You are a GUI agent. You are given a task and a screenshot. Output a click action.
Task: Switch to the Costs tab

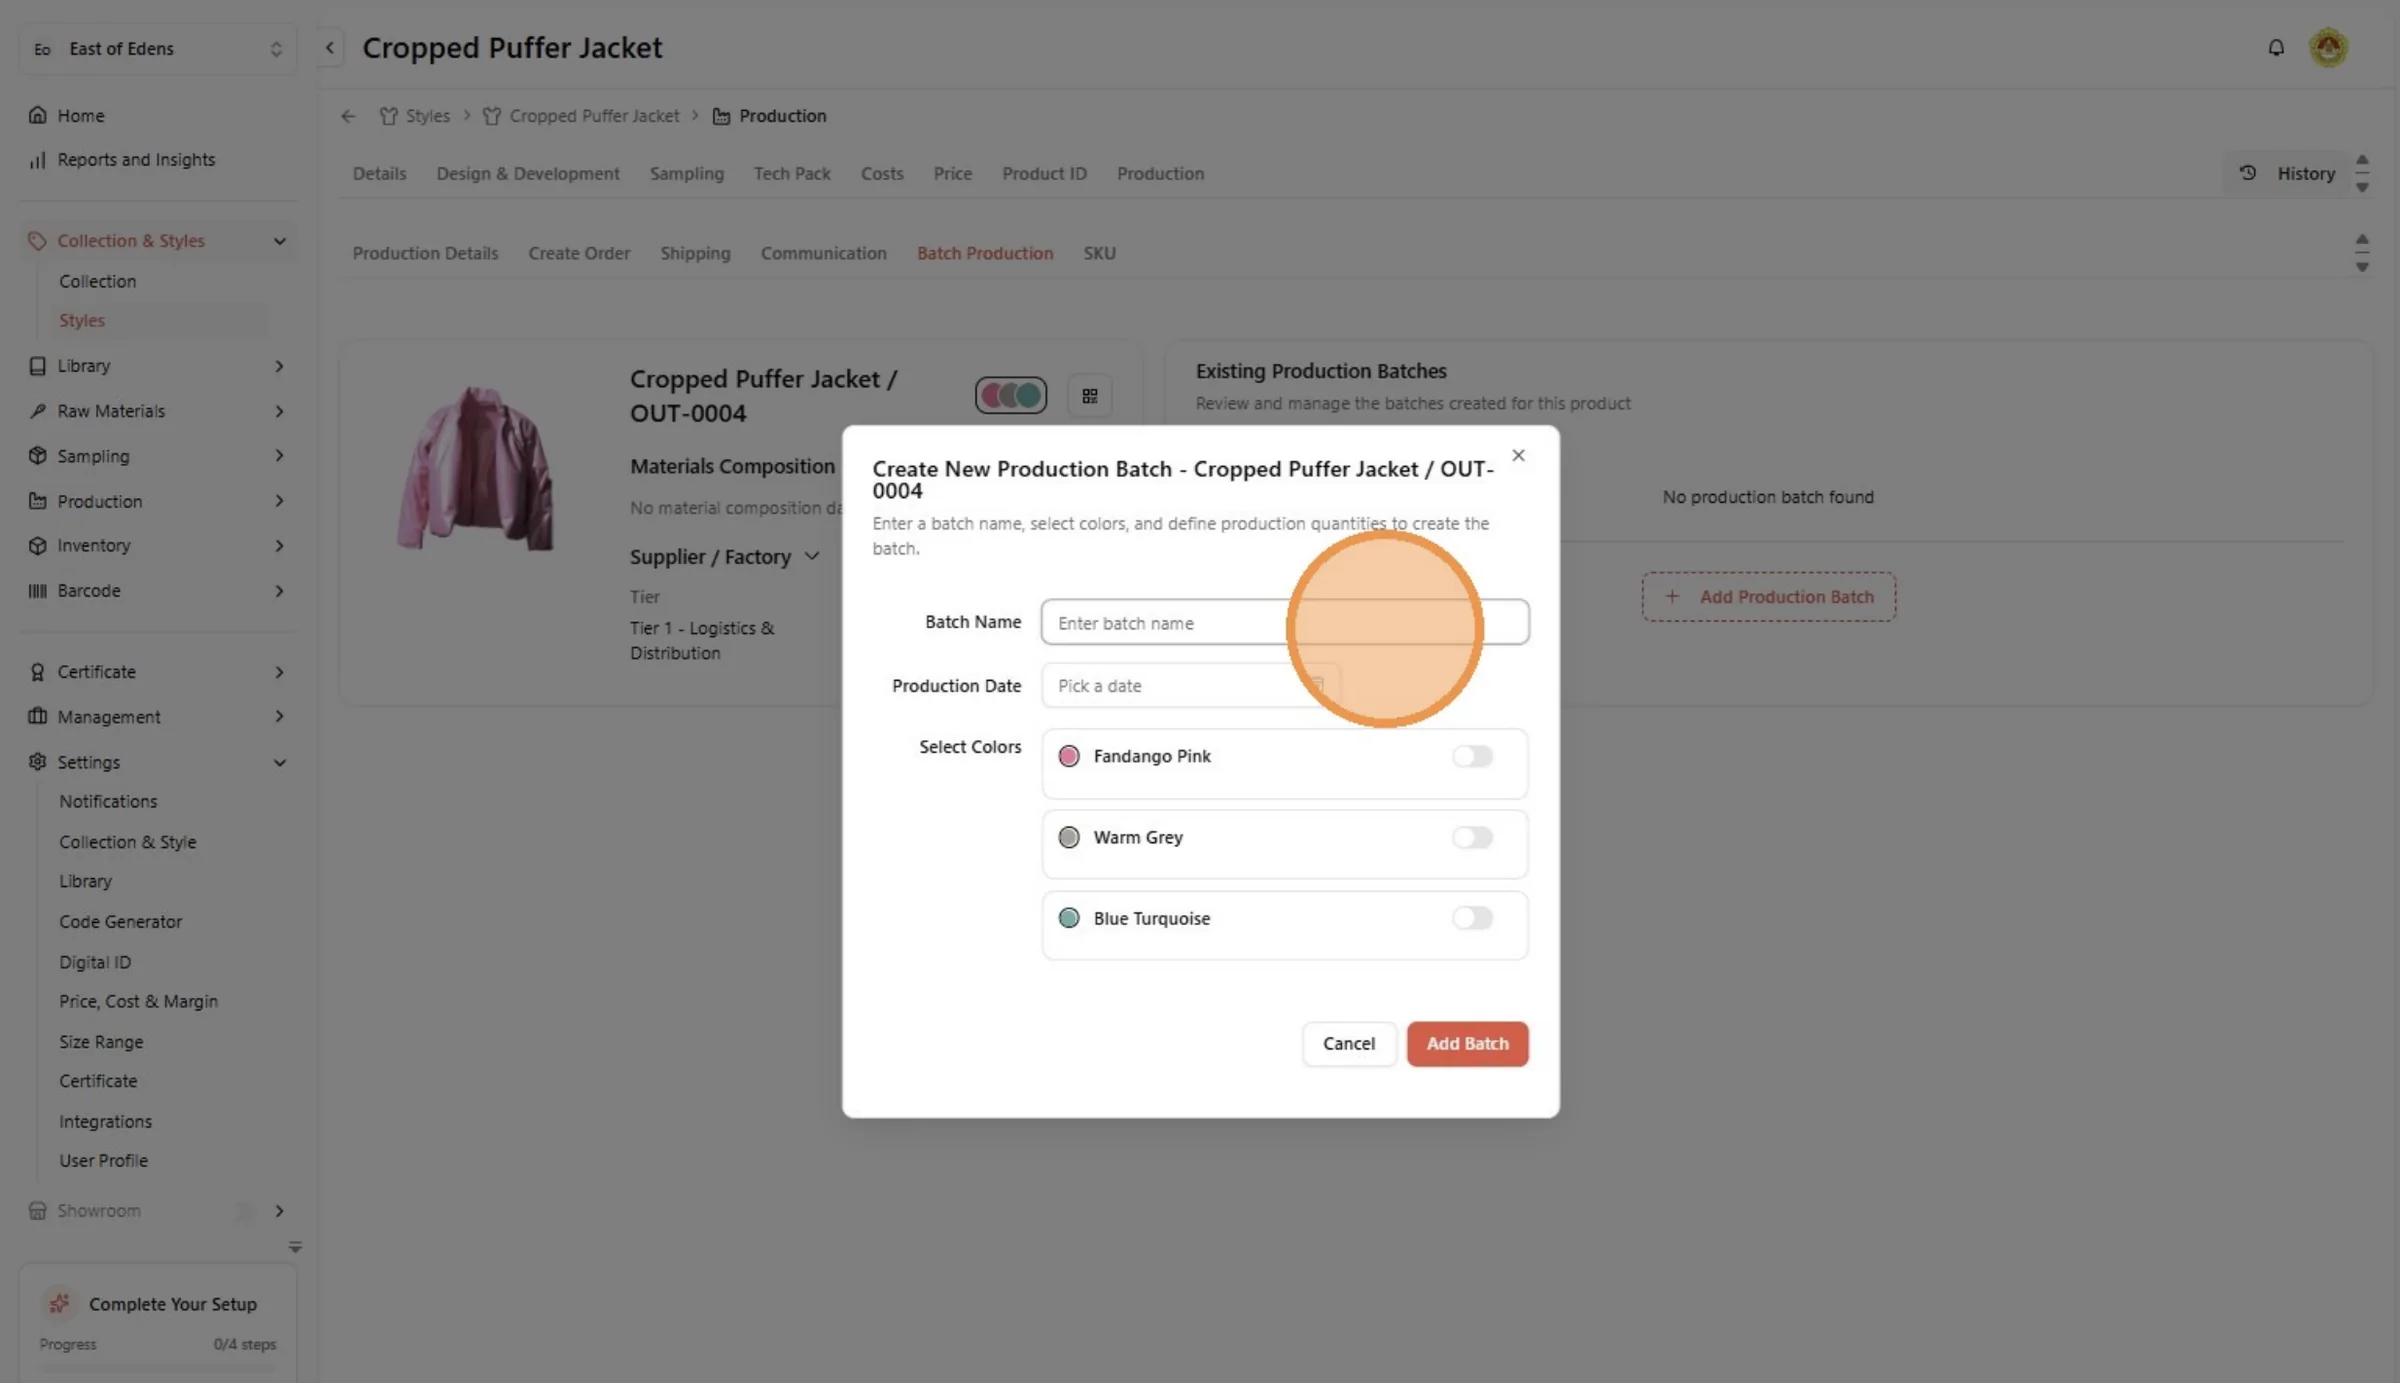[882, 174]
